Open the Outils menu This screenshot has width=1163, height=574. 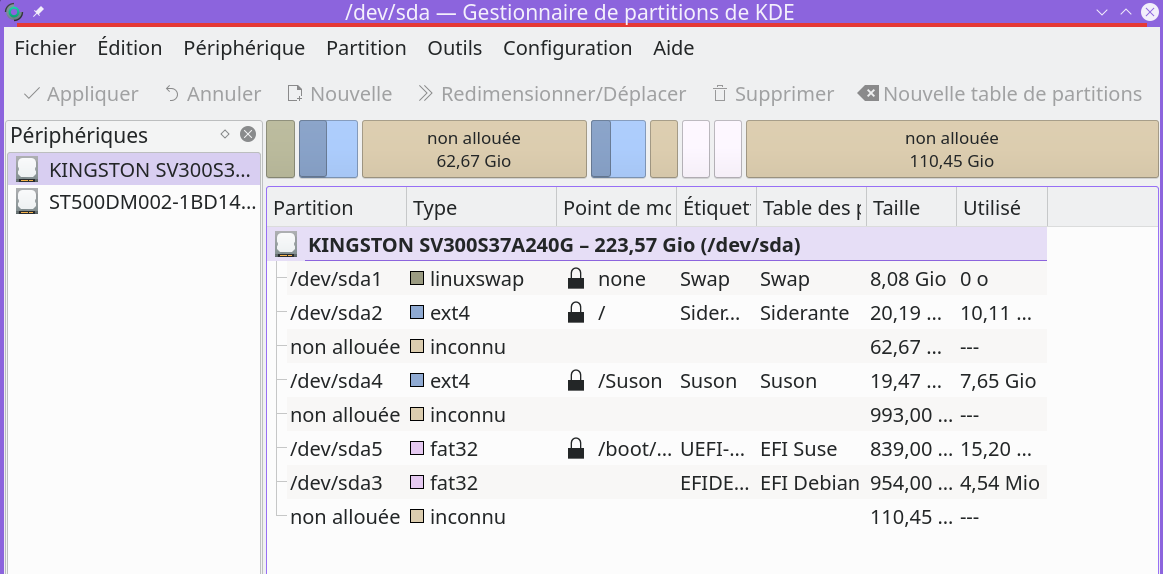click(454, 48)
